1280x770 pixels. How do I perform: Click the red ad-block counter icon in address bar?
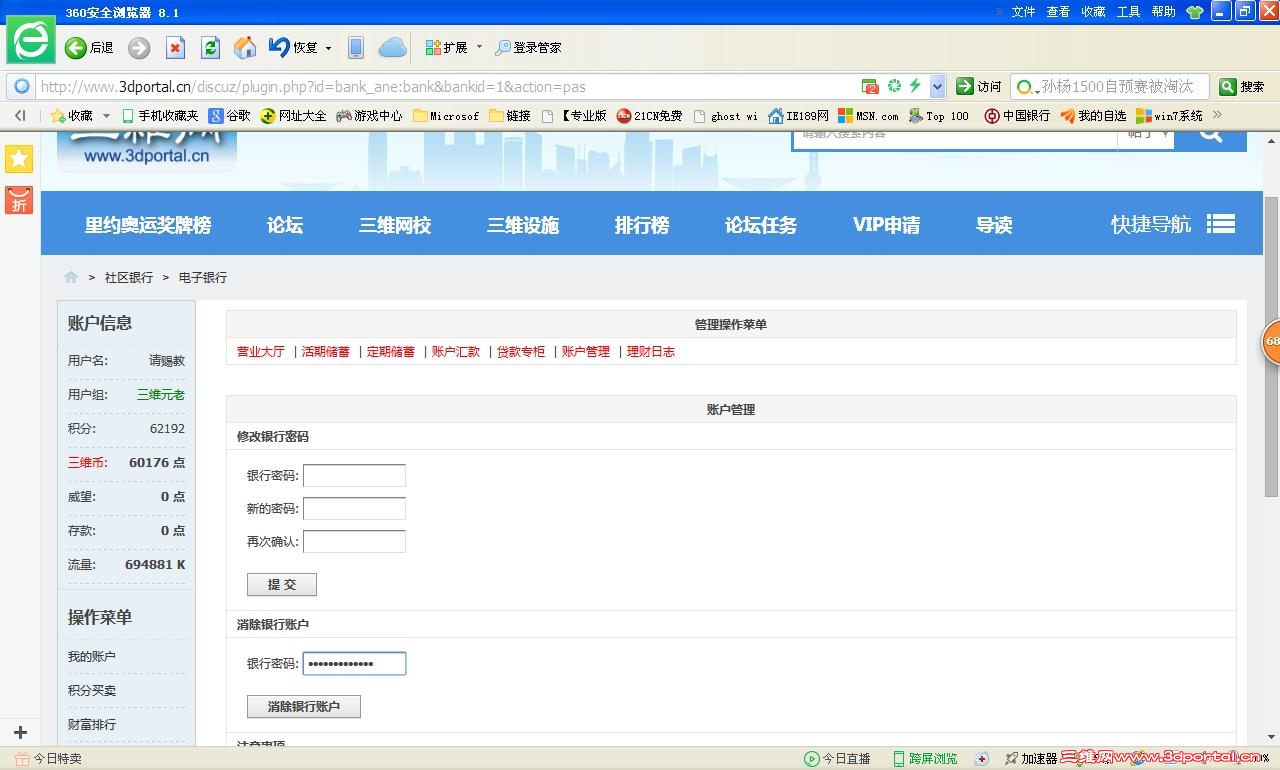[870, 87]
